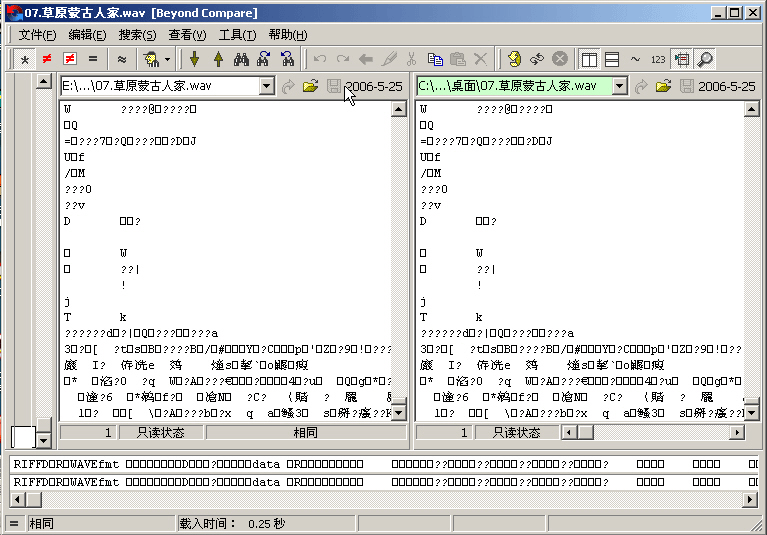Image resolution: width=767 pixels, height=535 pixels.
Task: Click the yellow Reload files icon
Action: pyautogui.click(x=514, y=59)
